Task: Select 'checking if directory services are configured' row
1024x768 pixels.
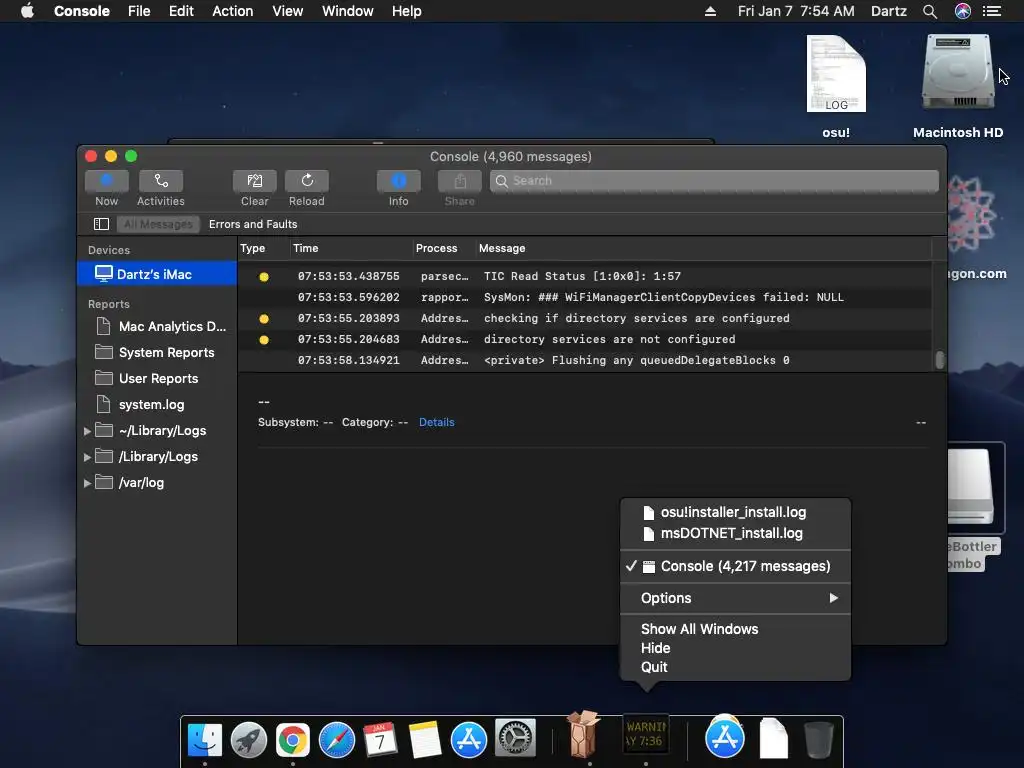Action: pos(584,318)
